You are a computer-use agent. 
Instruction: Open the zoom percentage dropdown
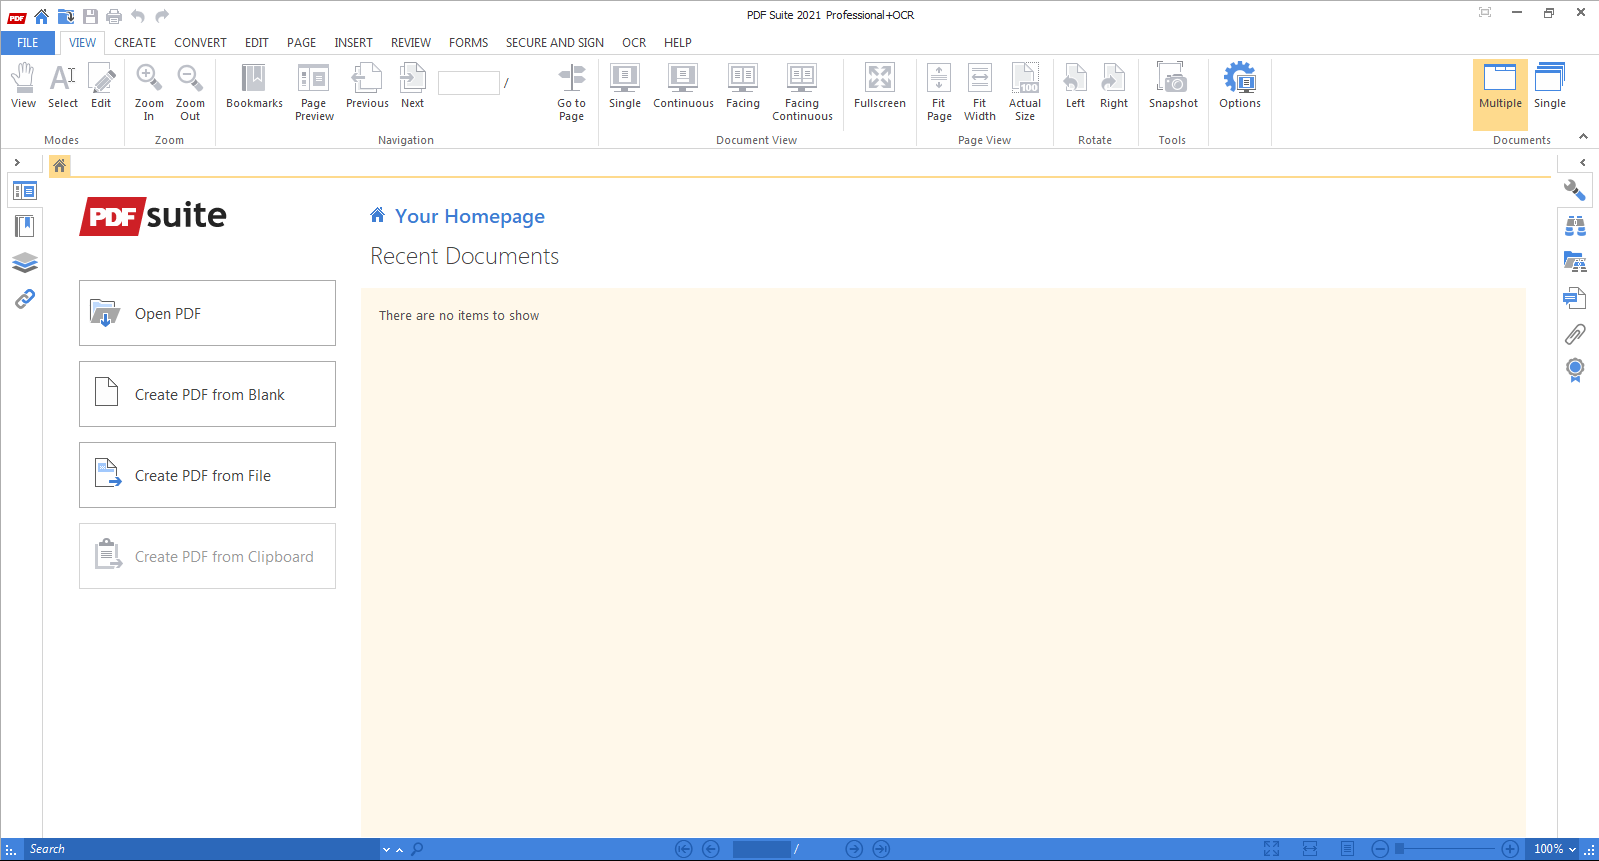[1572, 849]
